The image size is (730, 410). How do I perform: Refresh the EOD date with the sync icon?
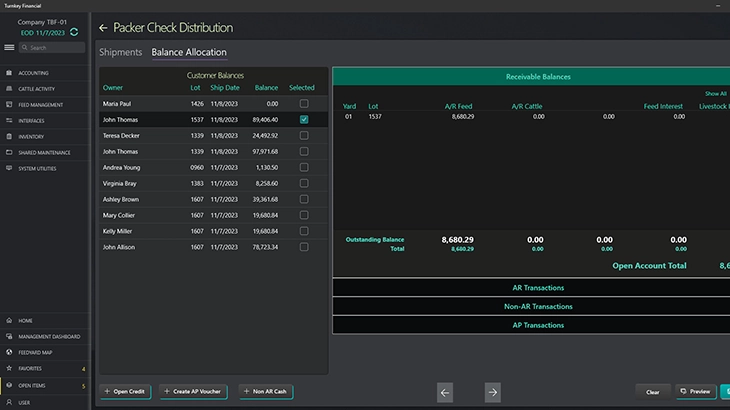click(x=74, y=32)
